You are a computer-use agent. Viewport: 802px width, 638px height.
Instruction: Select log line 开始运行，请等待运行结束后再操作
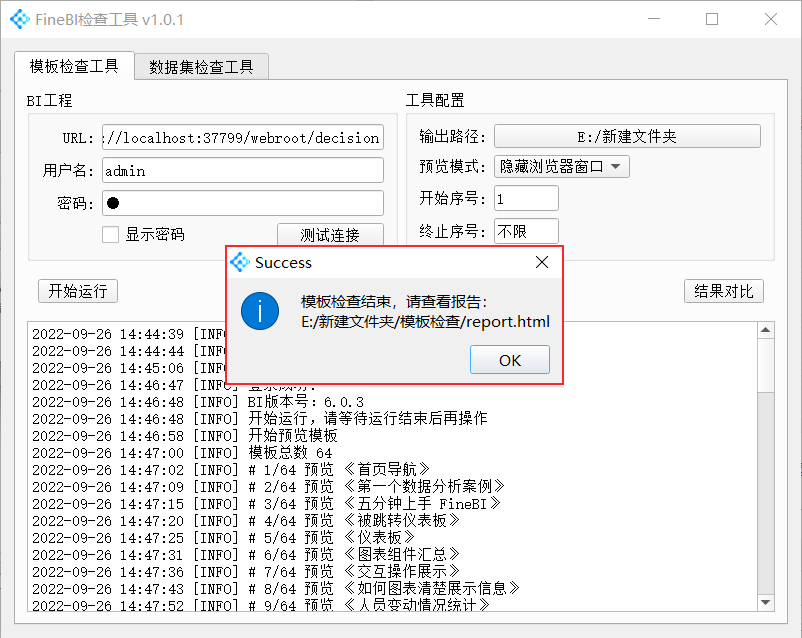pos(260,419)
